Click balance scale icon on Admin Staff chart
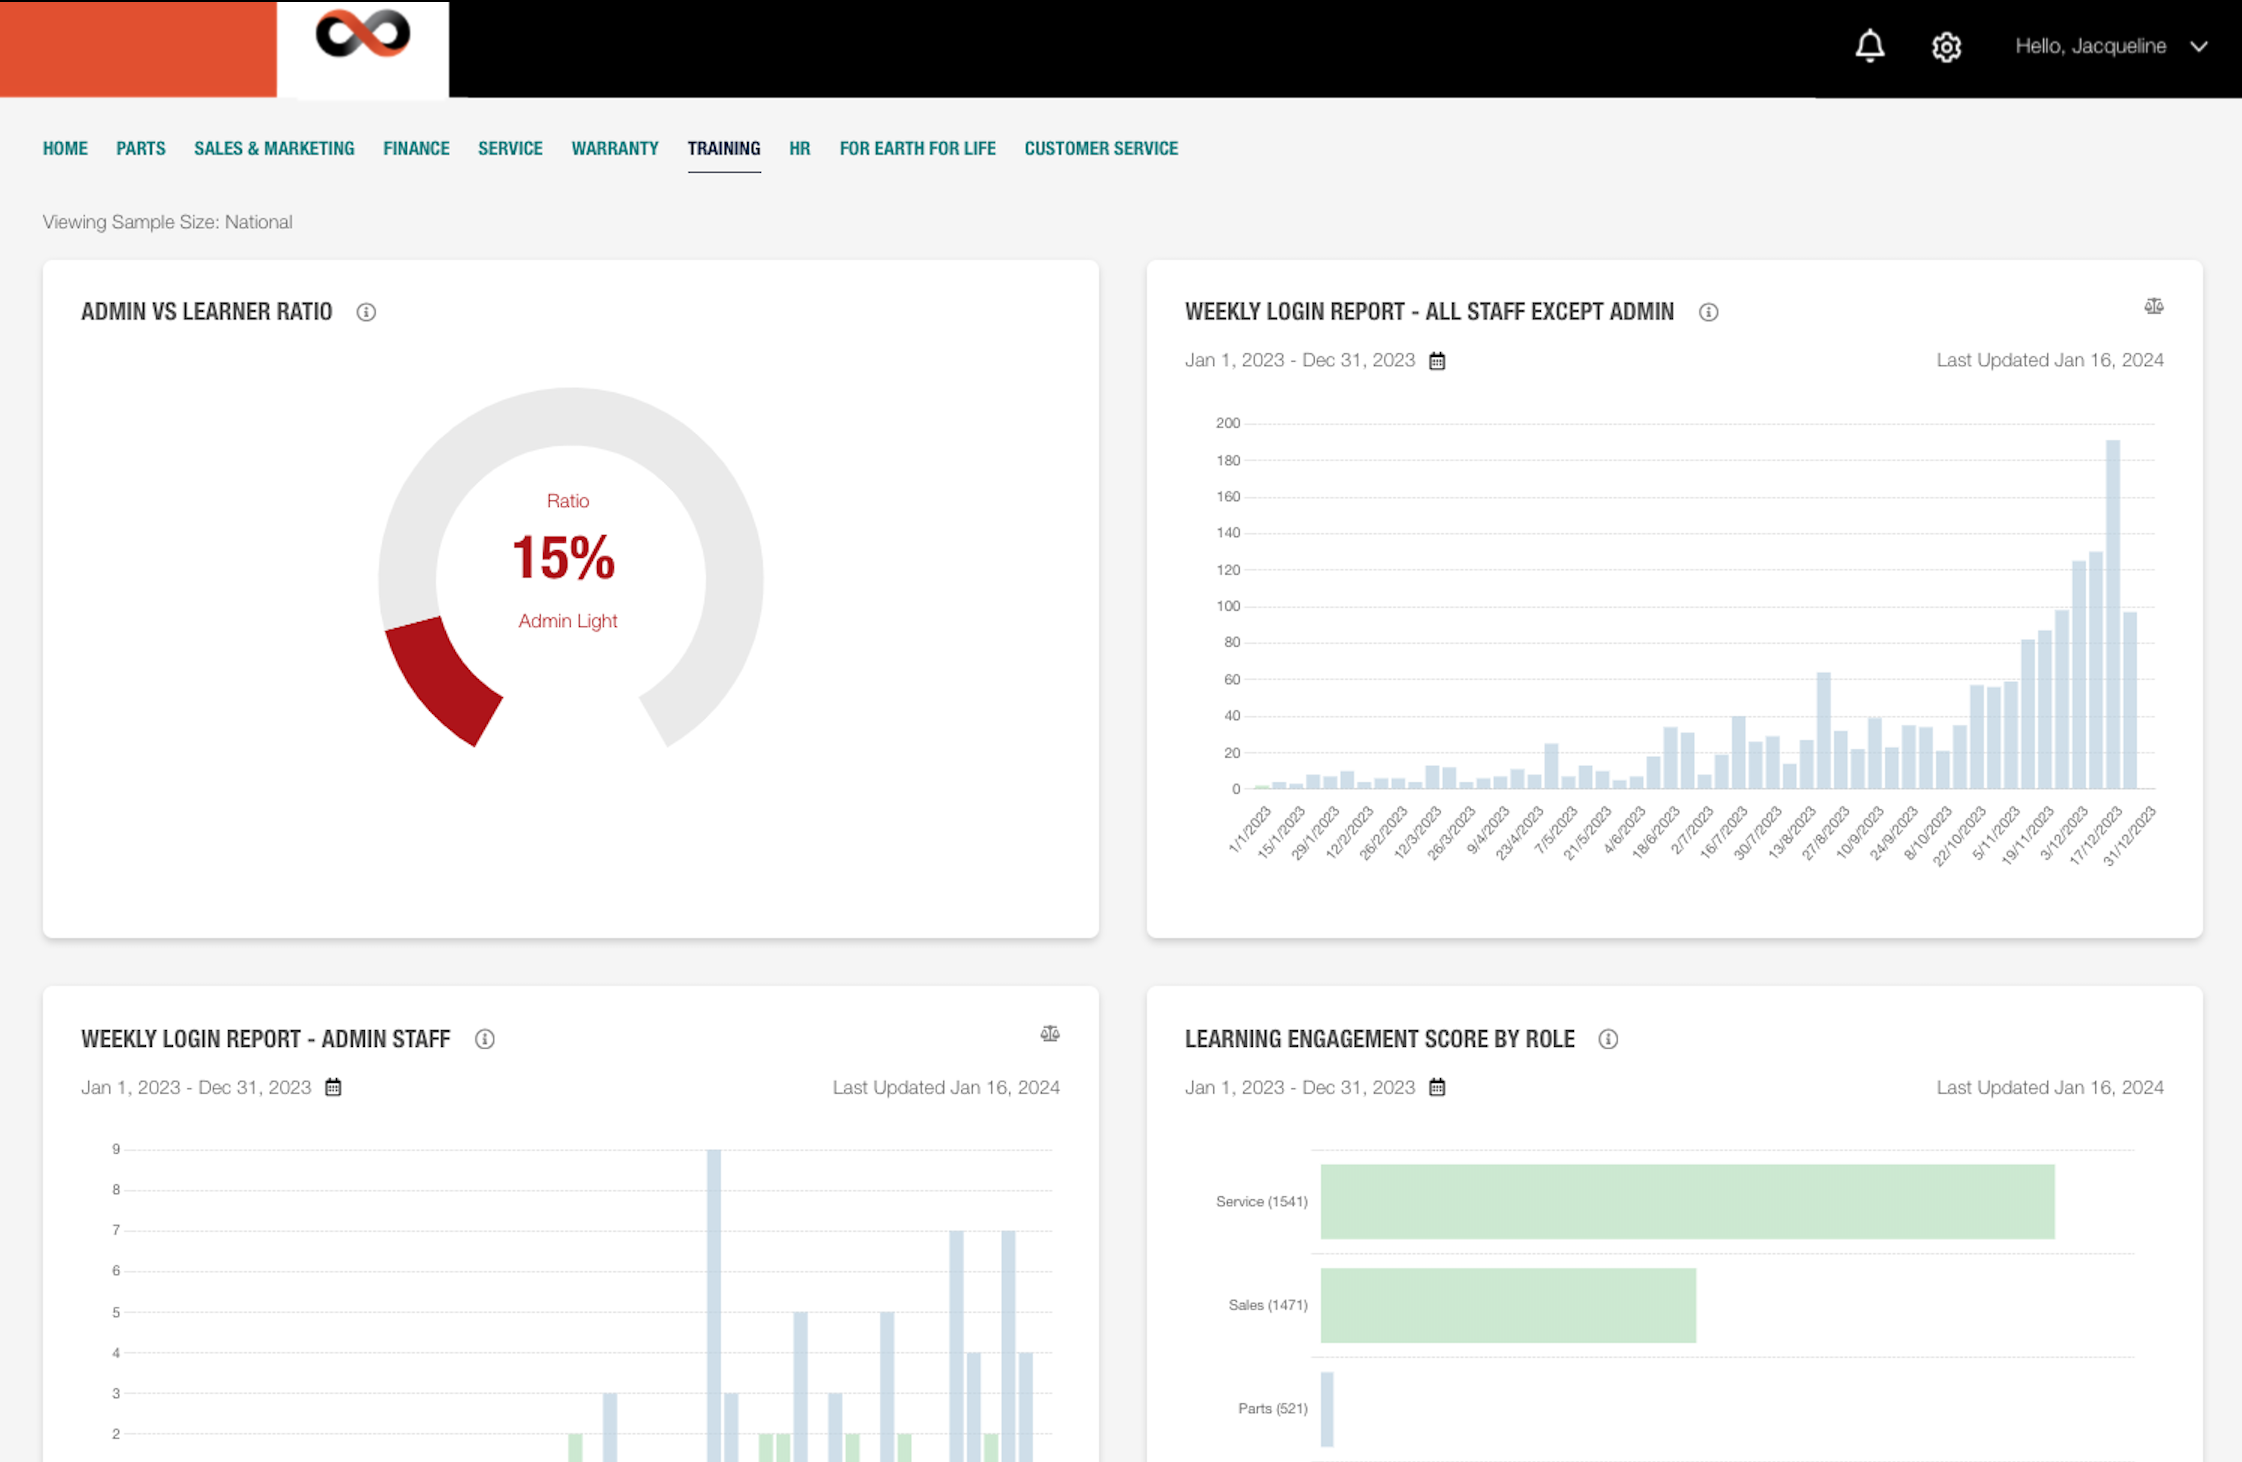The width and height of the screenshot is (2242, 1462). coord(1049,1034)
